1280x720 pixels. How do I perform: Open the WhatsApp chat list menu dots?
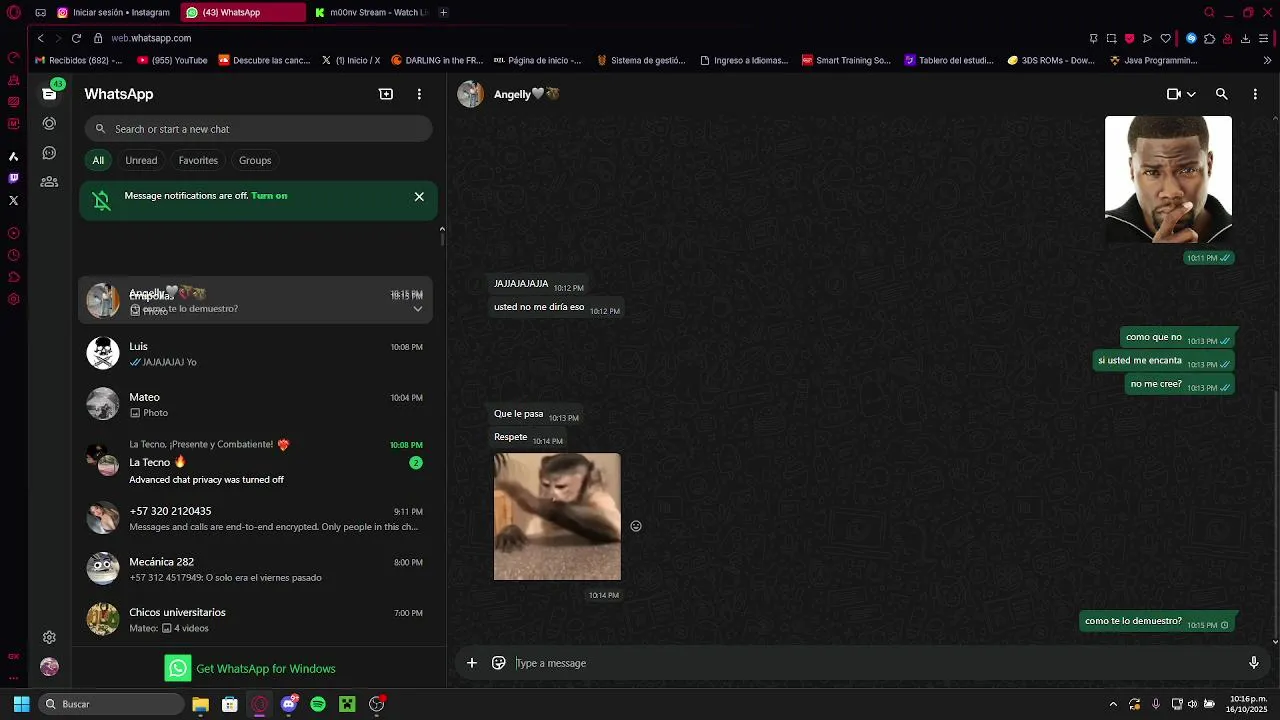(x=419, y=94)
